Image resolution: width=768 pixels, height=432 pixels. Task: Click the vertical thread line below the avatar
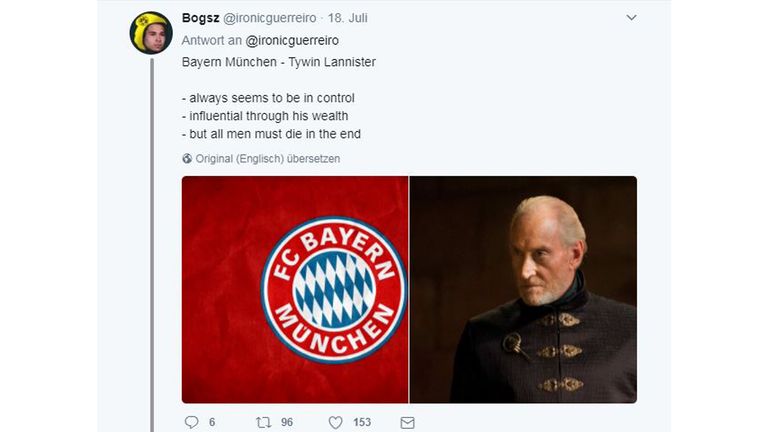(x=152, y=245)
